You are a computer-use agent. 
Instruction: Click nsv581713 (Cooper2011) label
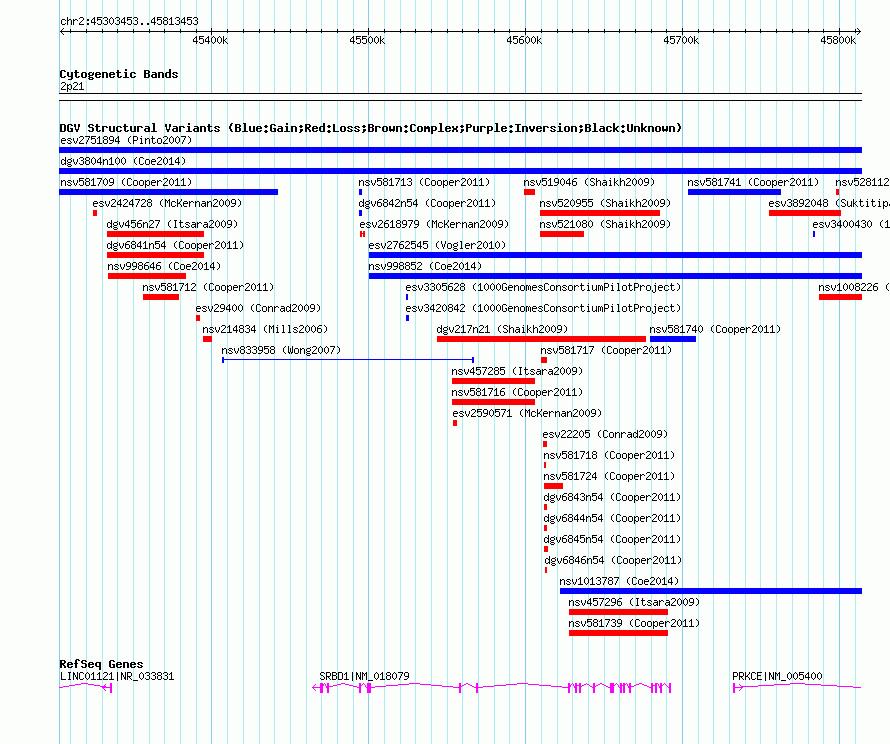tap(424, 182)
